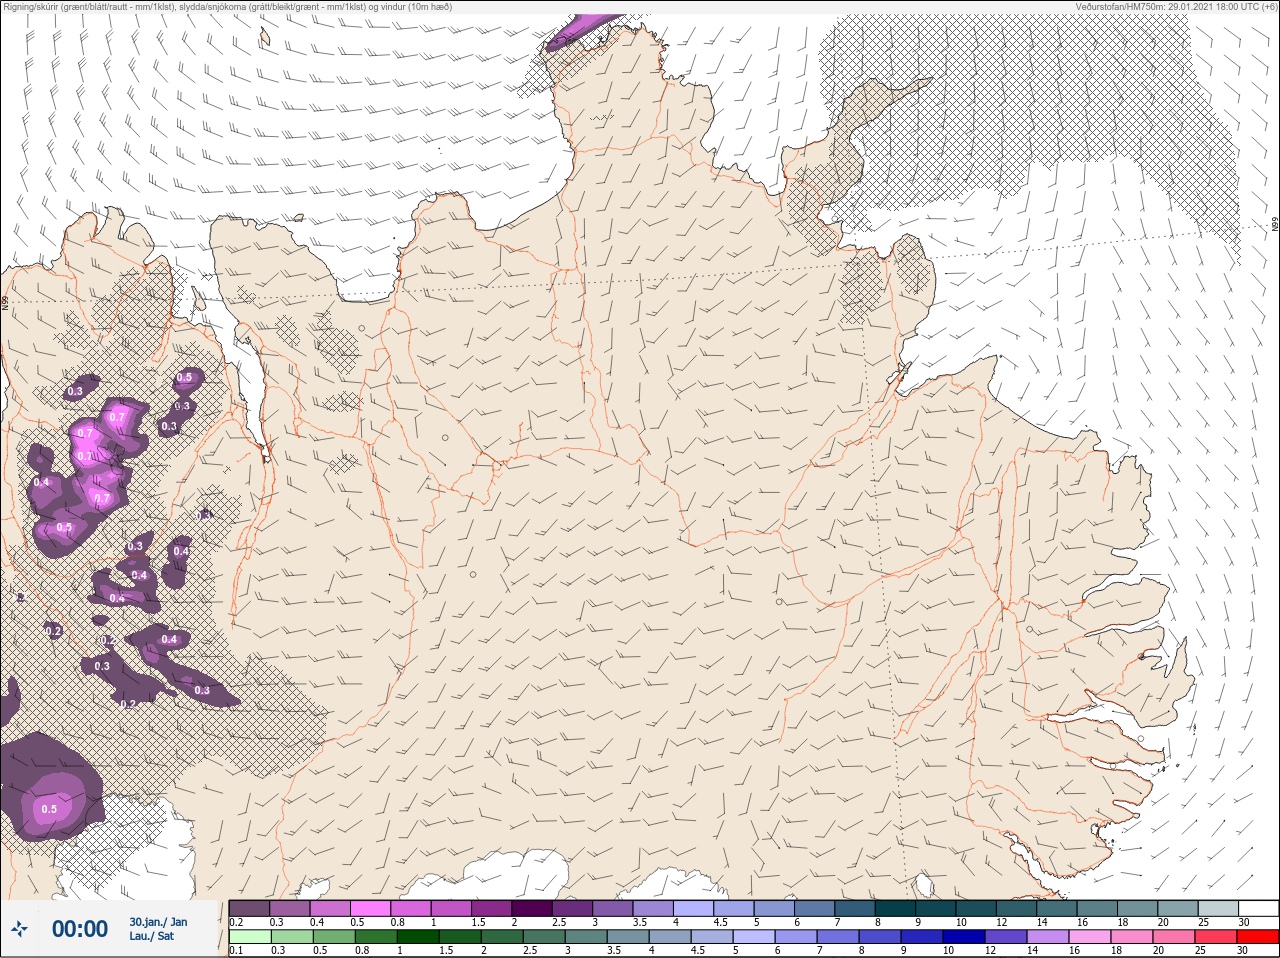Select white top-row swatch right of 30

(x=1259, y=908)
